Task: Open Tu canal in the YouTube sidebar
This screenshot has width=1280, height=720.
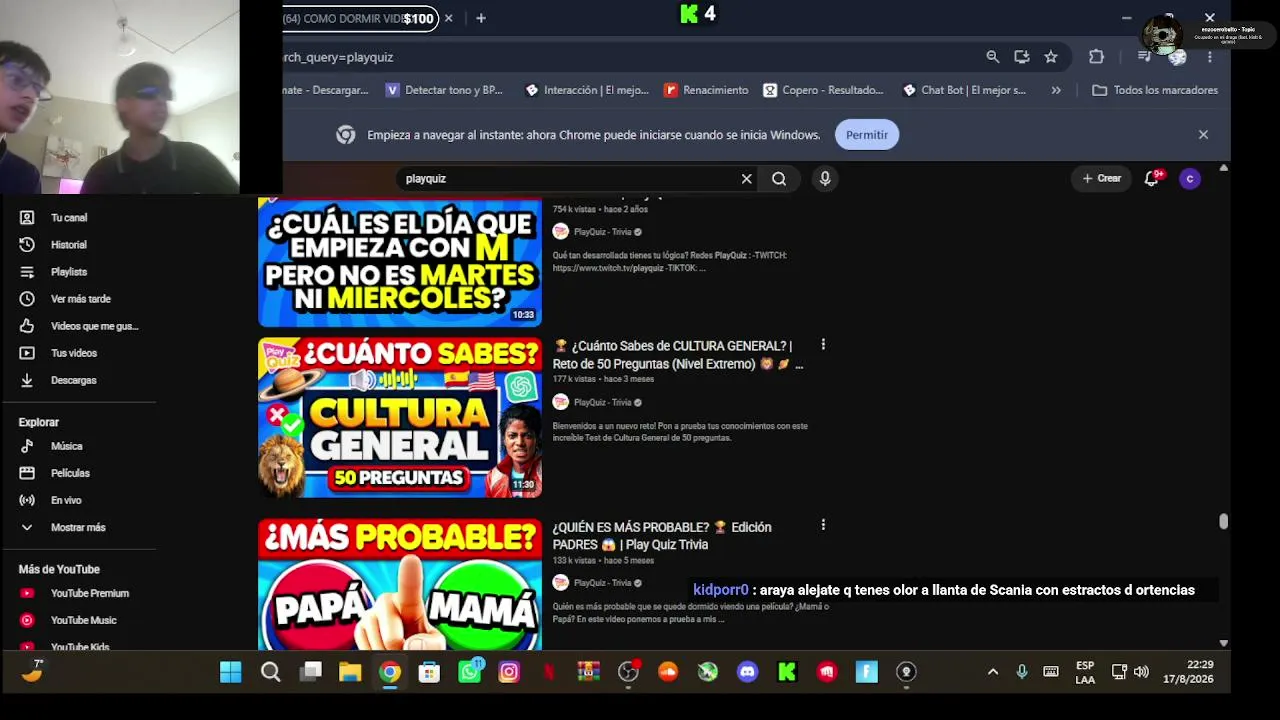Action: click(x=68, y=217)
